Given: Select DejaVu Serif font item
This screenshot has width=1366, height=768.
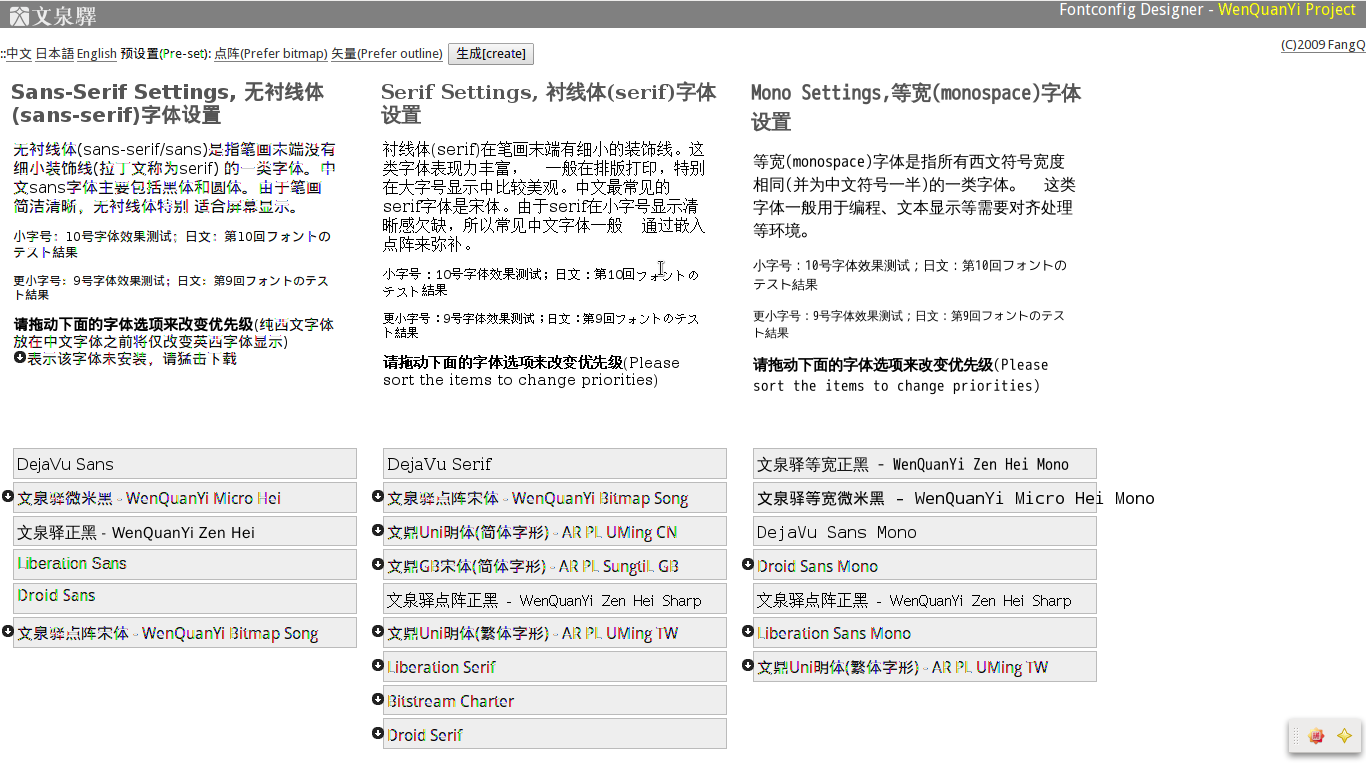Looking at the screenshot, I should click(555, 463).
